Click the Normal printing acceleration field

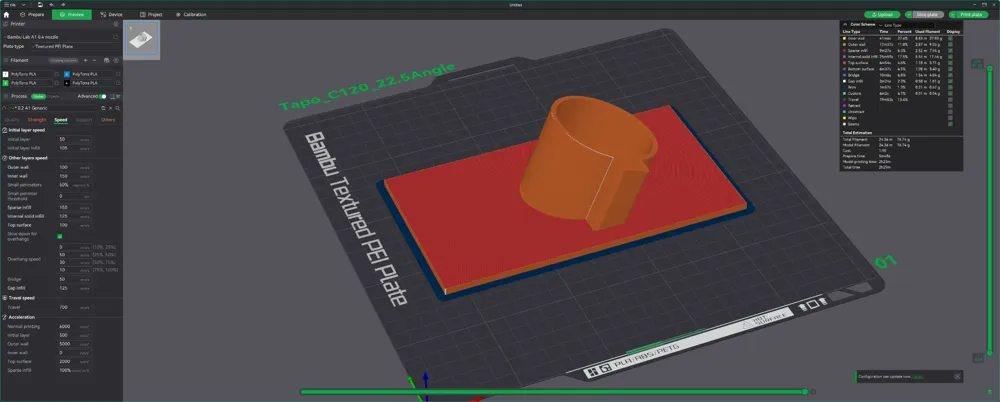tap(75, 326)
